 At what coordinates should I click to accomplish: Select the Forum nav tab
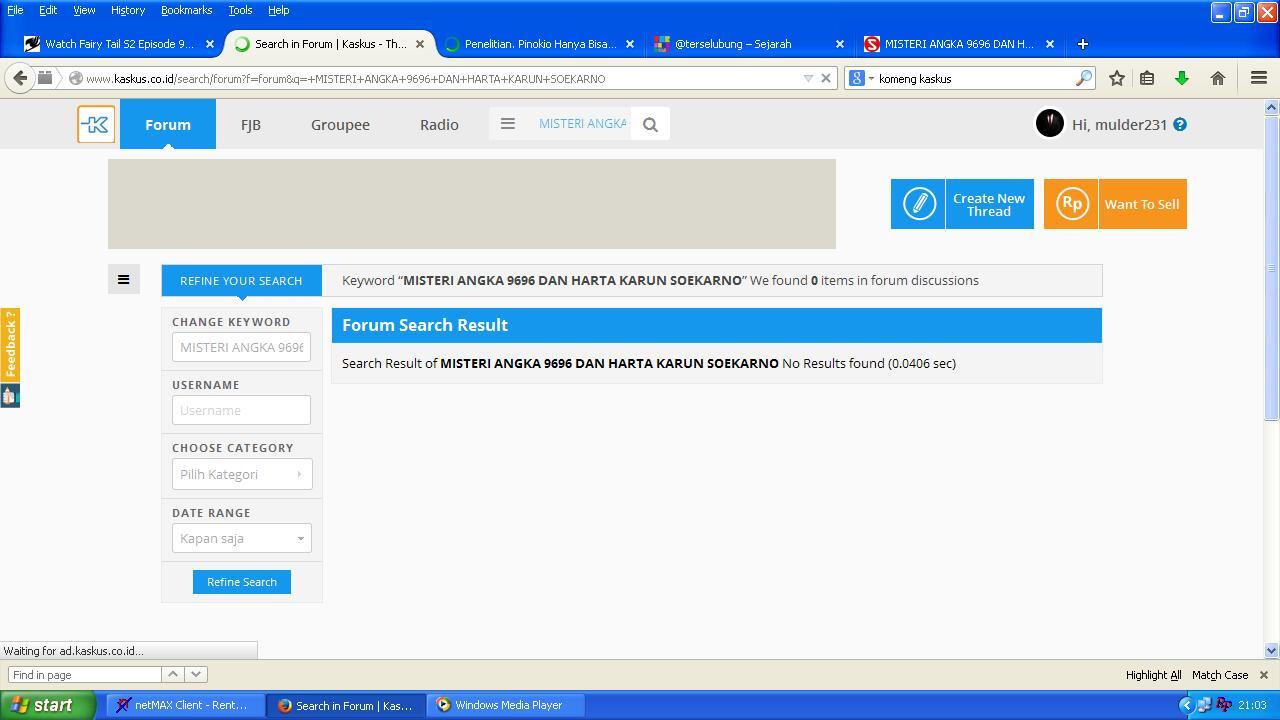pyautogui.click(x=168, y=124)
